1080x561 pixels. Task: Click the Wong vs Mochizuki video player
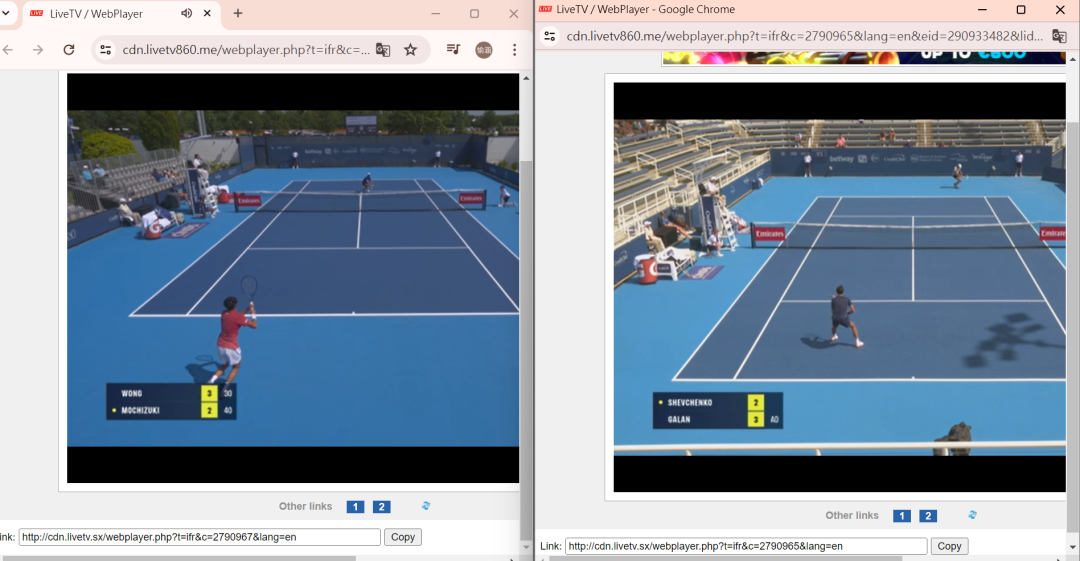click(x=293, y=278)
